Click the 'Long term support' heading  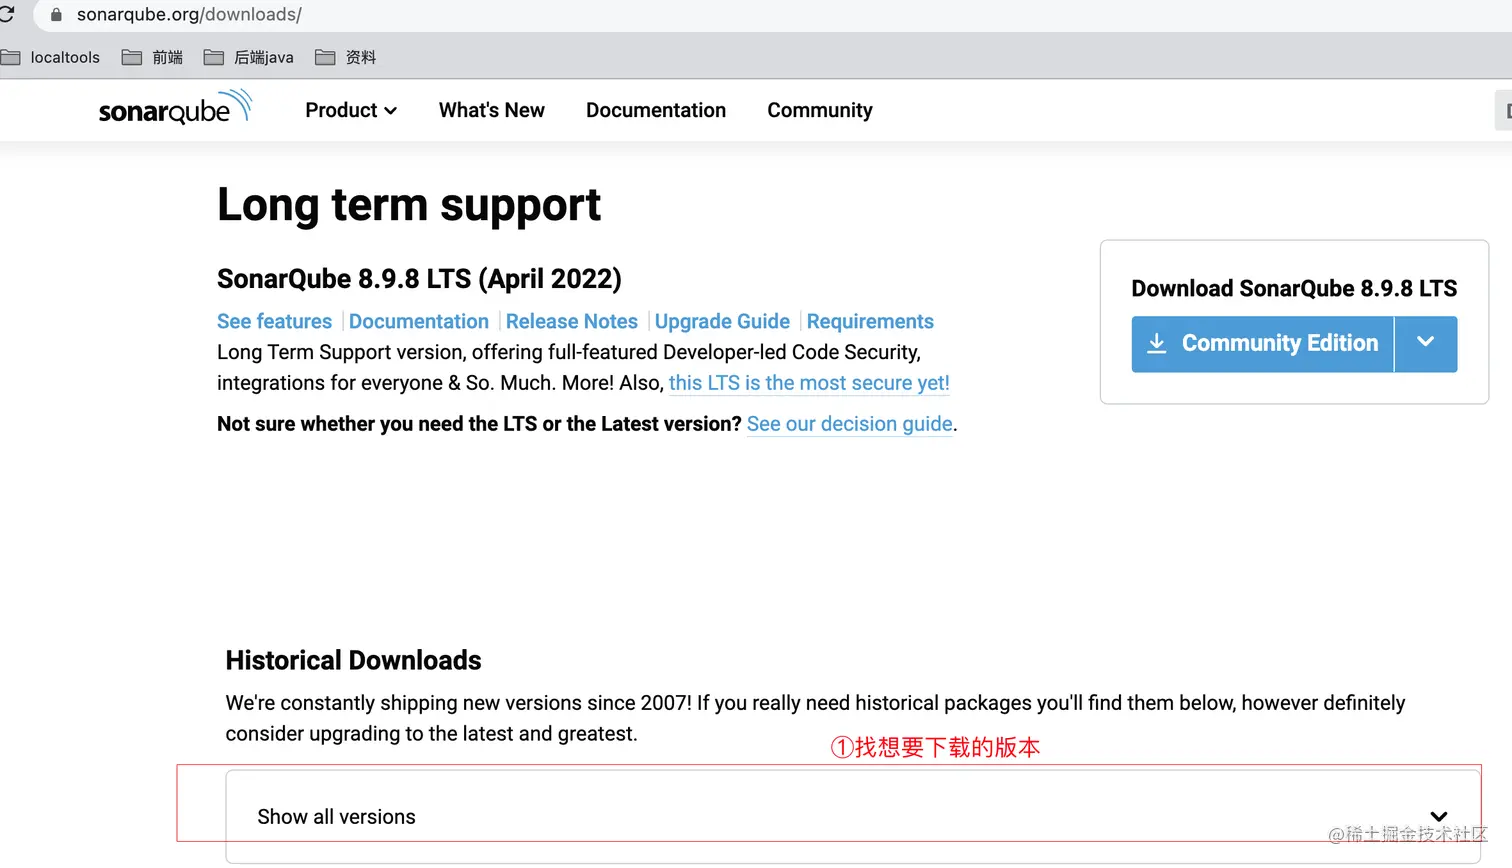[409, 205]
